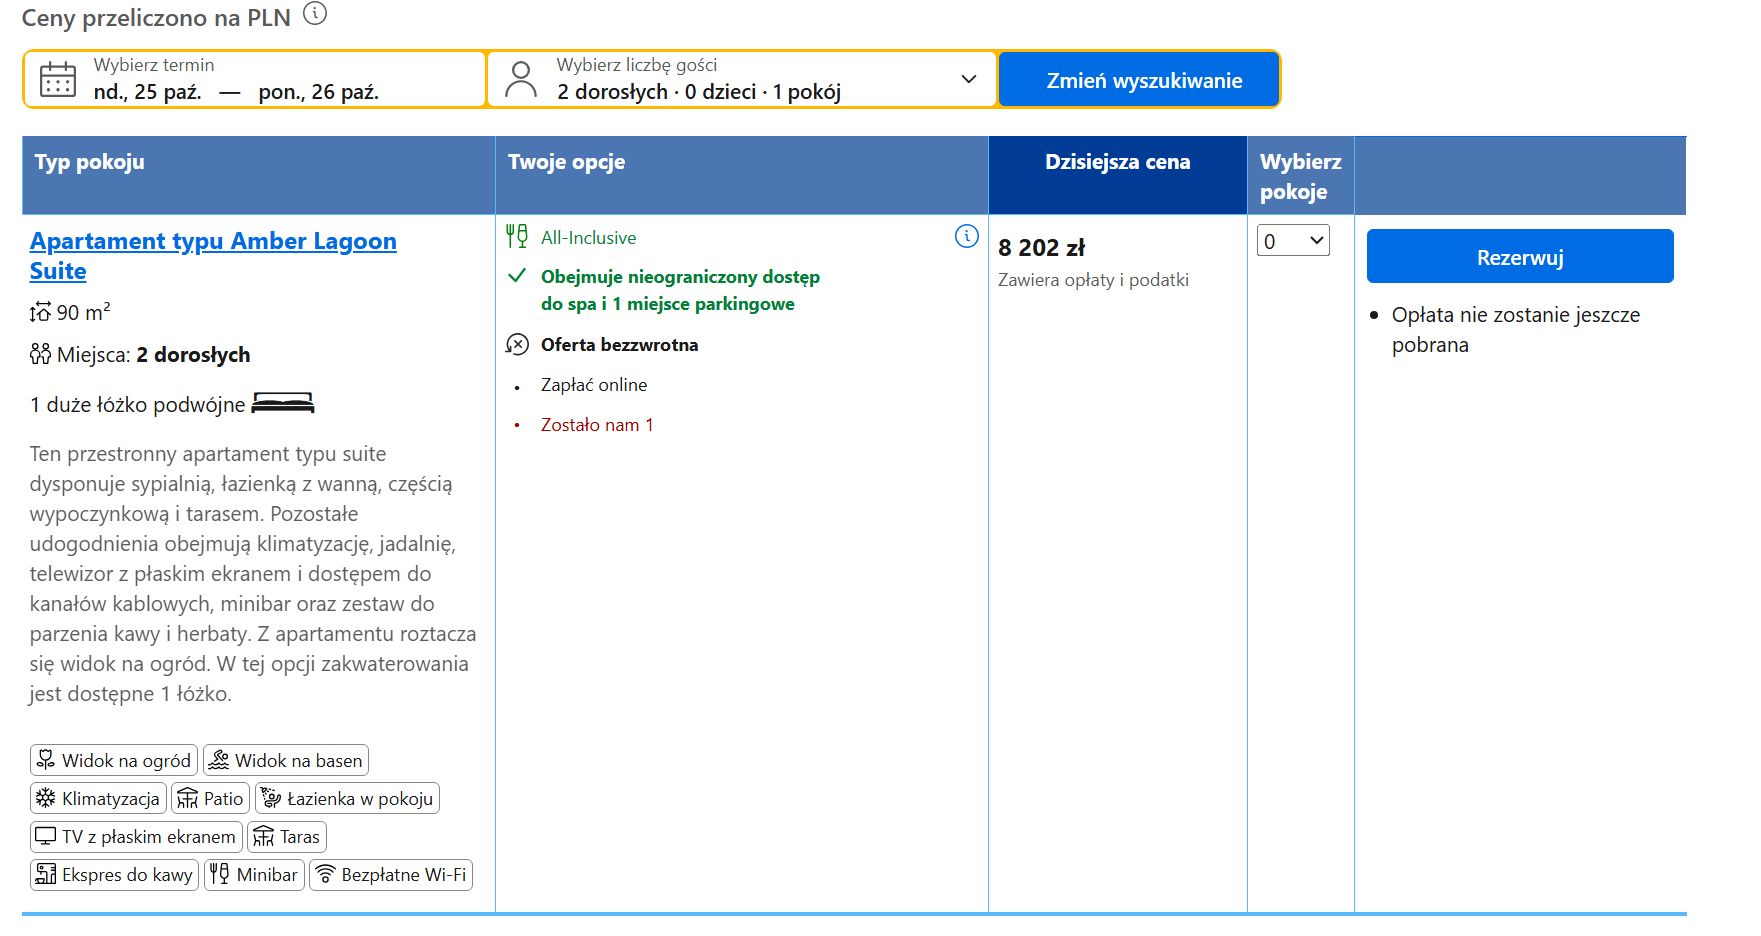Click the calendar icon in date picker
Viewport: 1761px width, 936px height.
58,79
